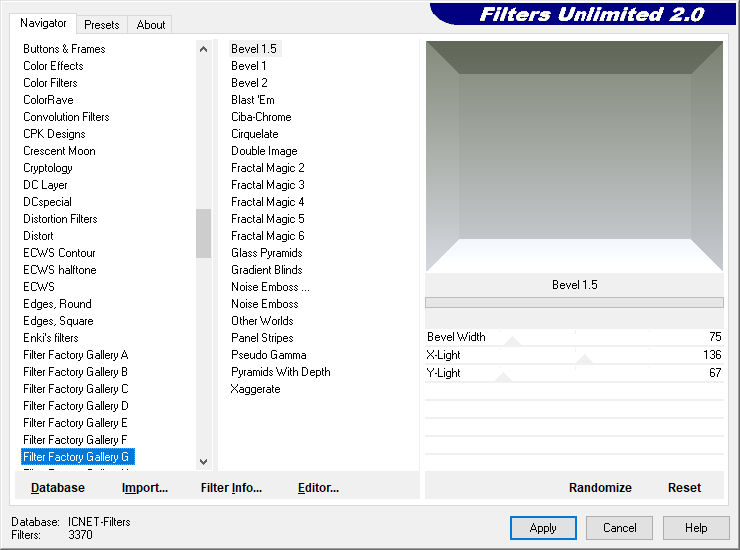Choose the Other Worlds filter
The width and height of the screenshot is (740, 550).
point(262,321)
